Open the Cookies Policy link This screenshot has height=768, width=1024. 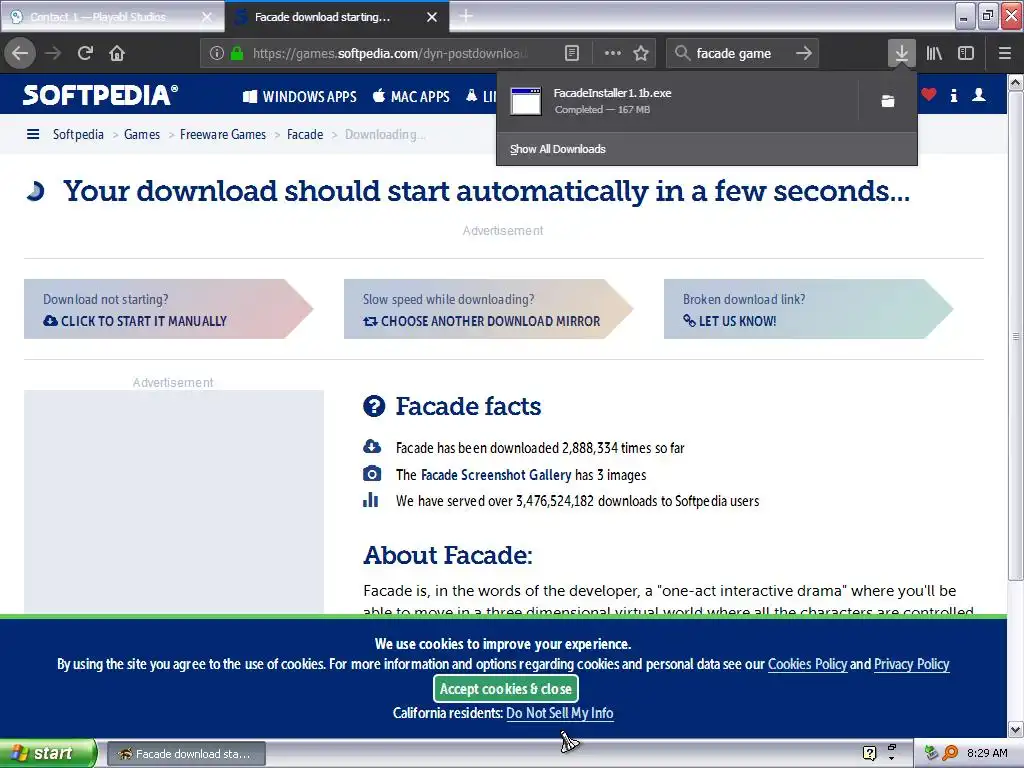click(x=807, y=664)
